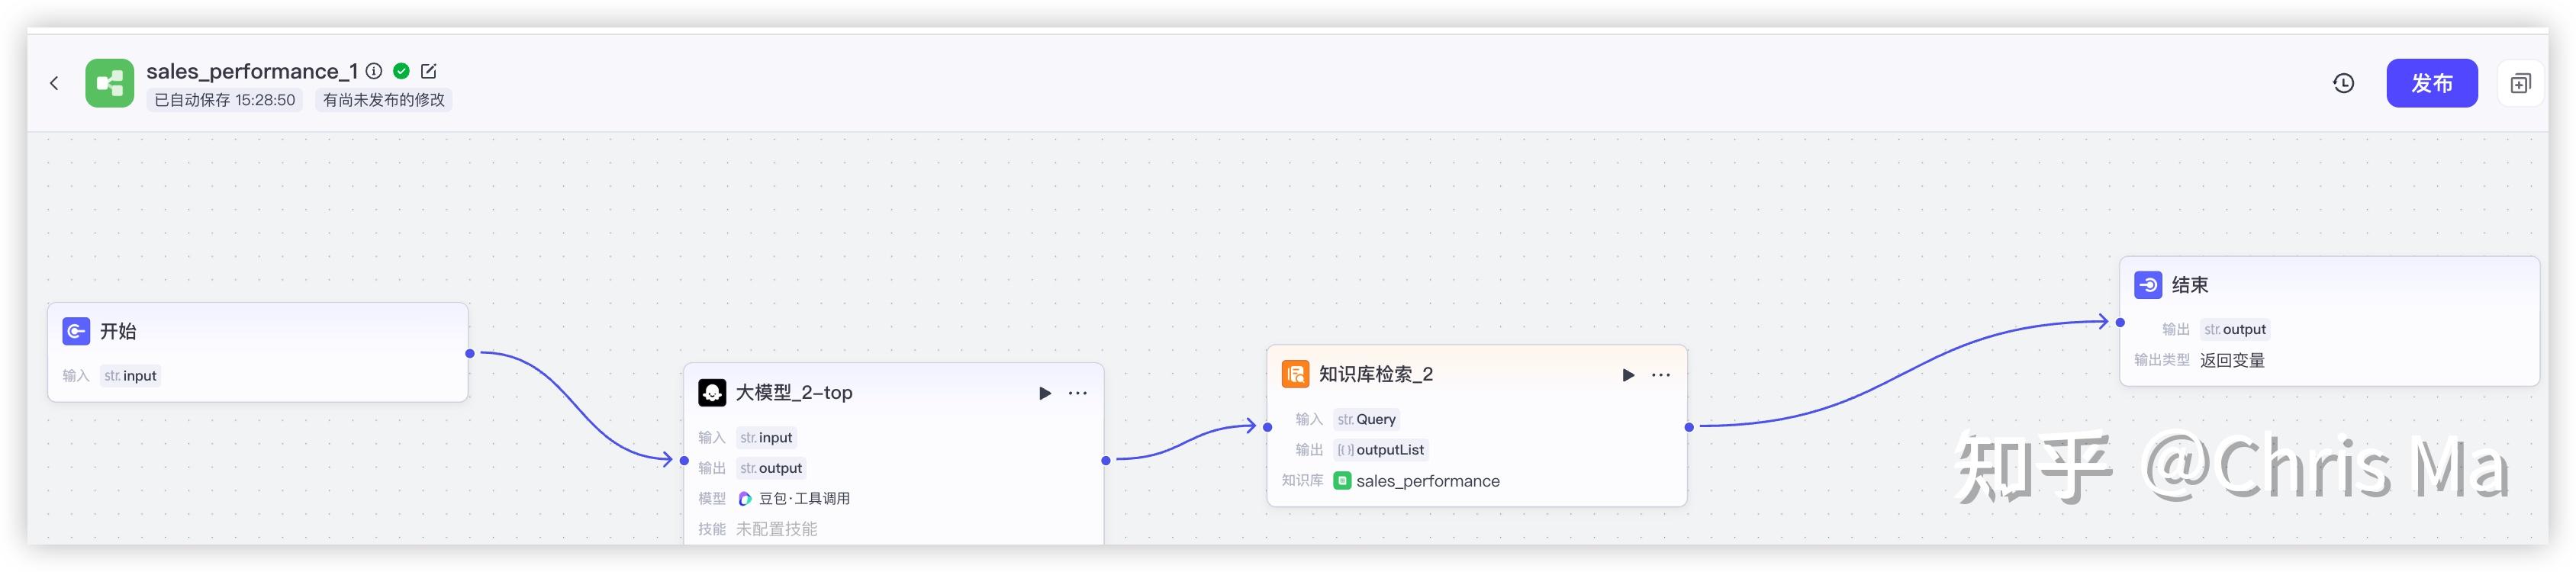Click the outputList output tag
The height and width of the screenshot is (572, 2576).
[1381, 450]
